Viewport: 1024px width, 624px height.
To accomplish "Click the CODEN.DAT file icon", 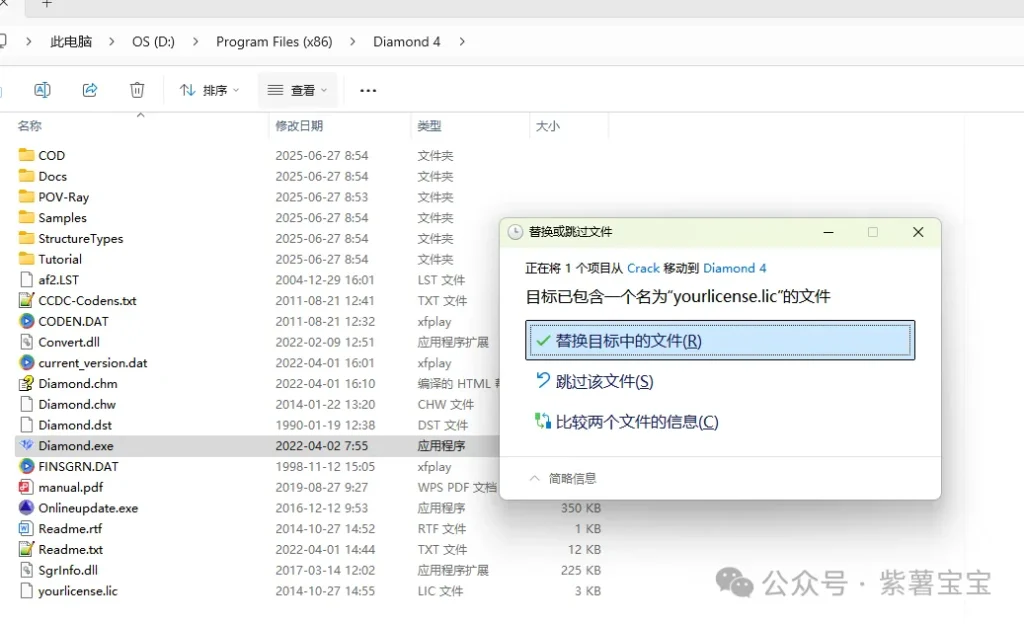I will coord(27,321).
